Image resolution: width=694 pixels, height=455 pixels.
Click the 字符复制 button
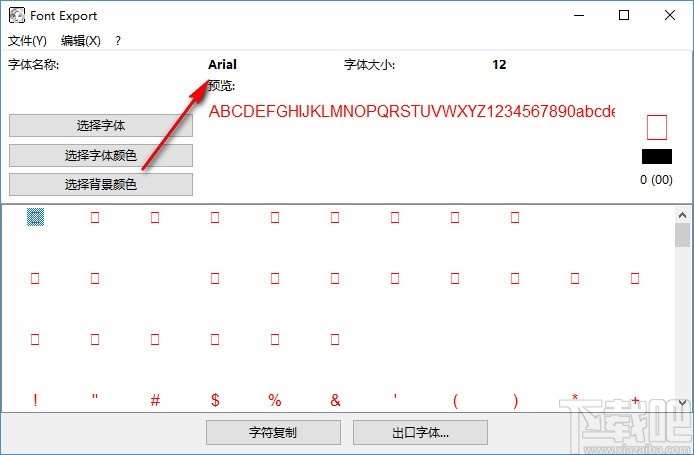coord(273,432)
